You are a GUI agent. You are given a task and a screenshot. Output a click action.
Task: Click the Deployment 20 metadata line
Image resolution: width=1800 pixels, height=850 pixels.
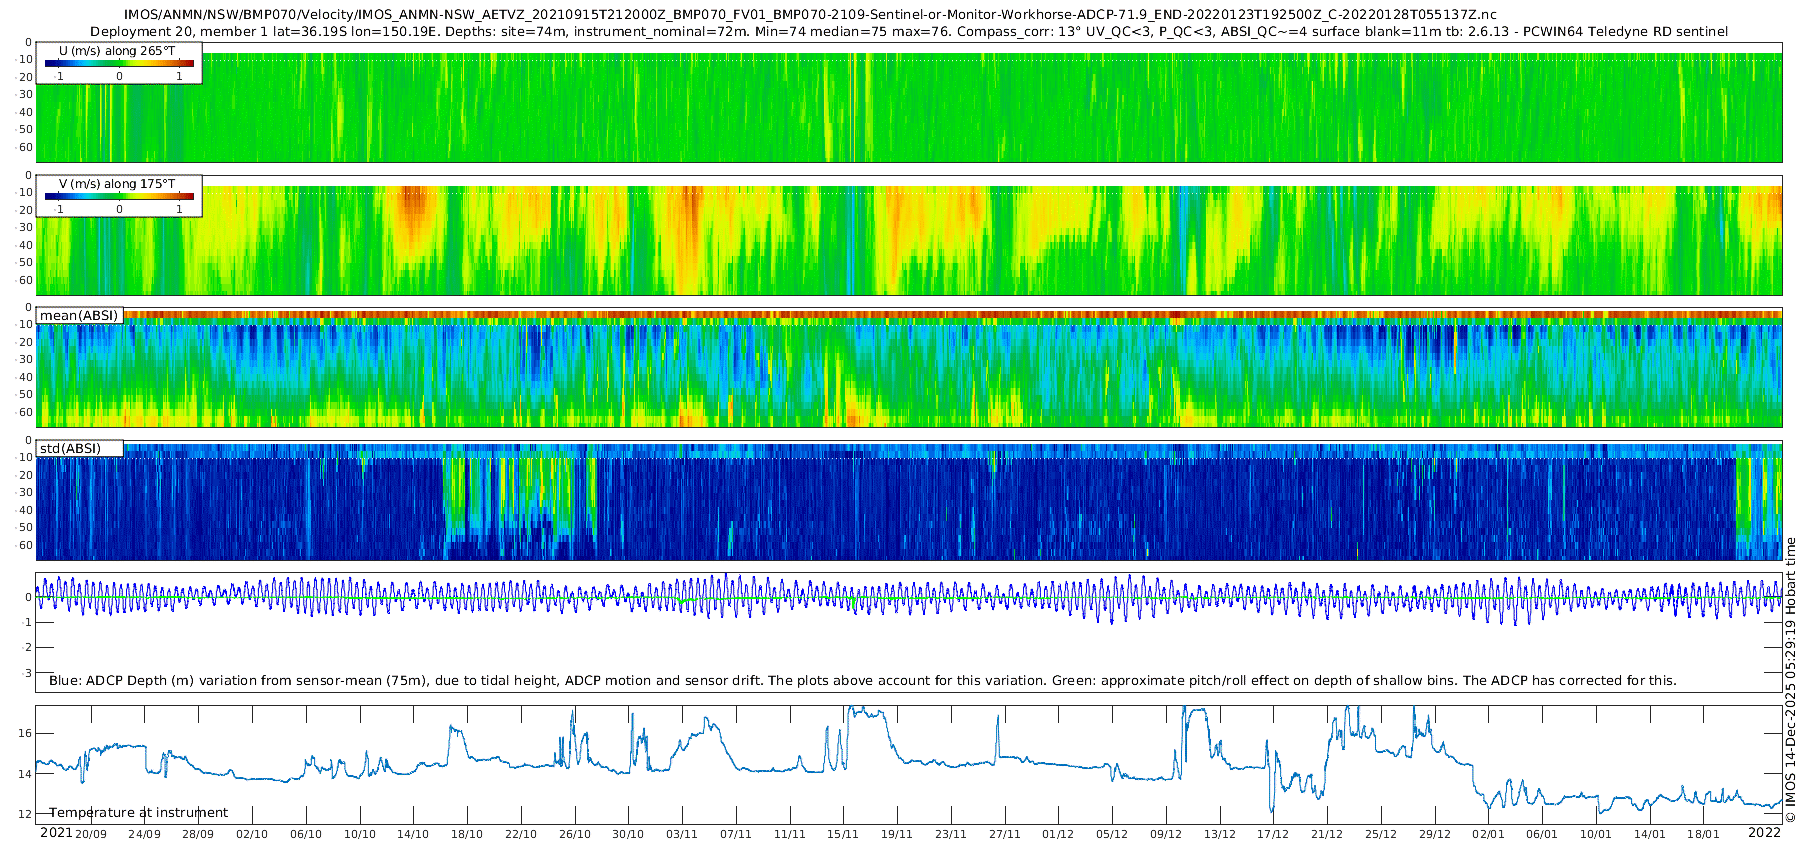coord(908,32)
